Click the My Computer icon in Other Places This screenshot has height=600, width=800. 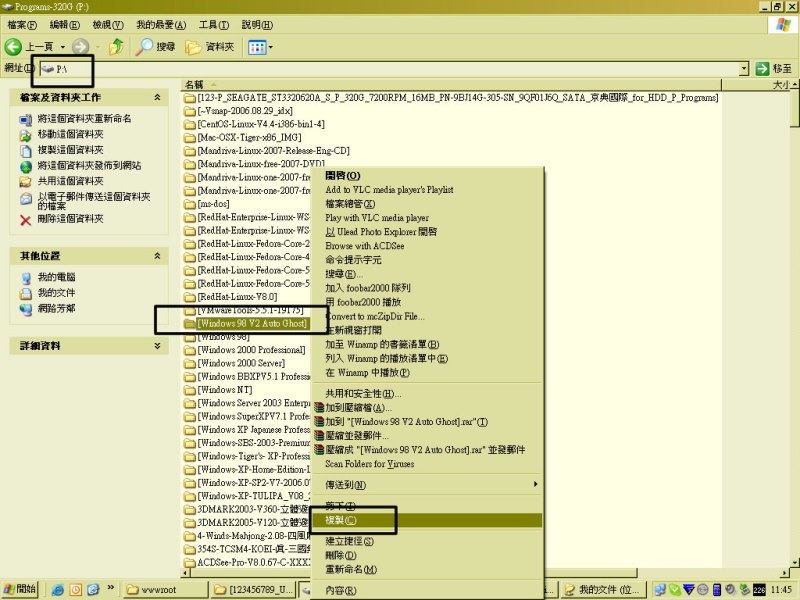[x=26, y=278]
